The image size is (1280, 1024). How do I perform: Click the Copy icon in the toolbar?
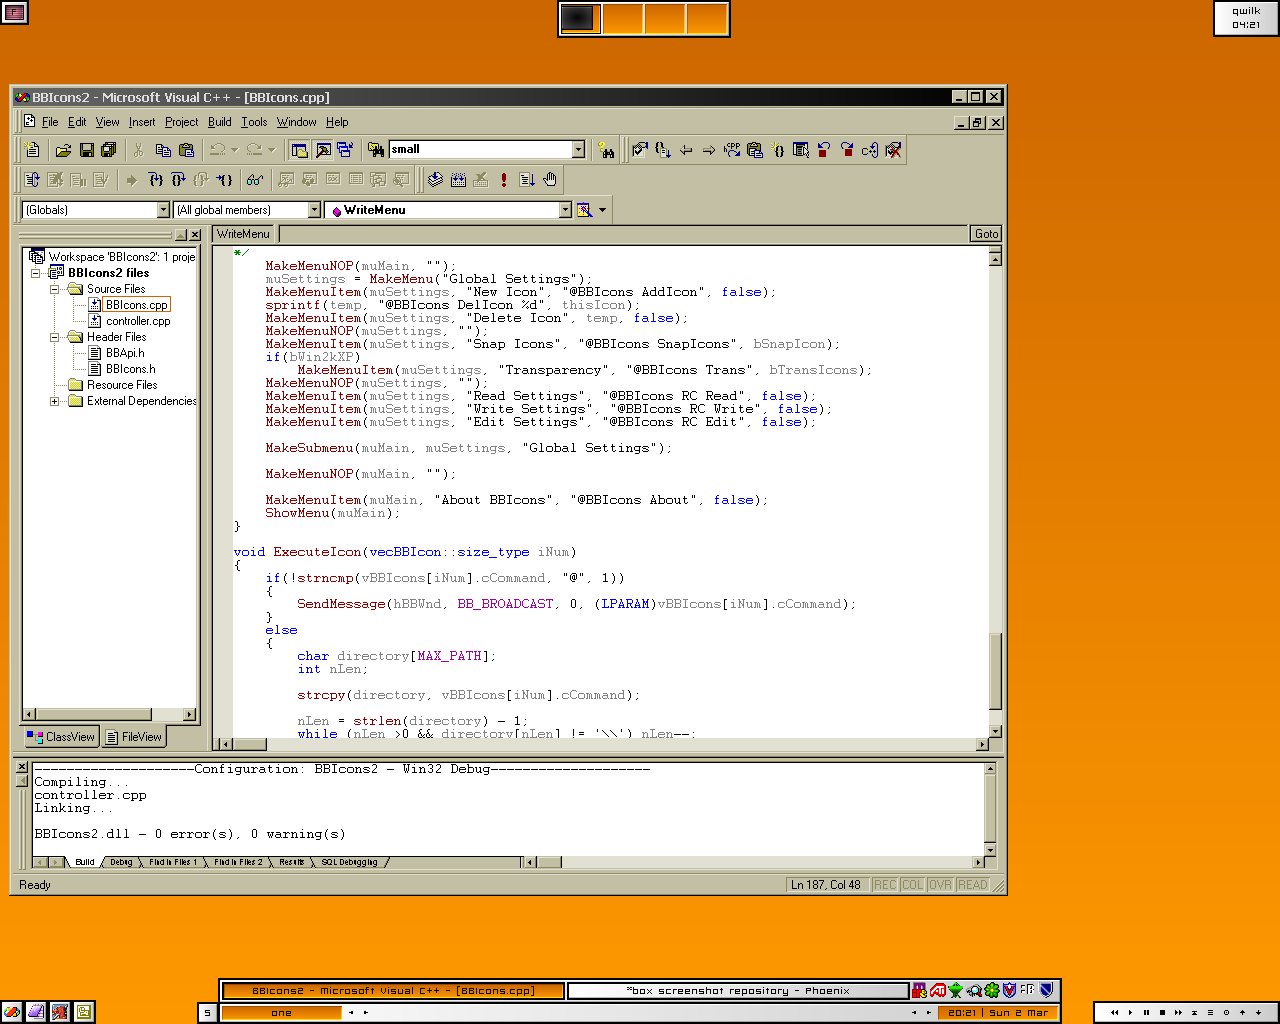click(162, 150)
